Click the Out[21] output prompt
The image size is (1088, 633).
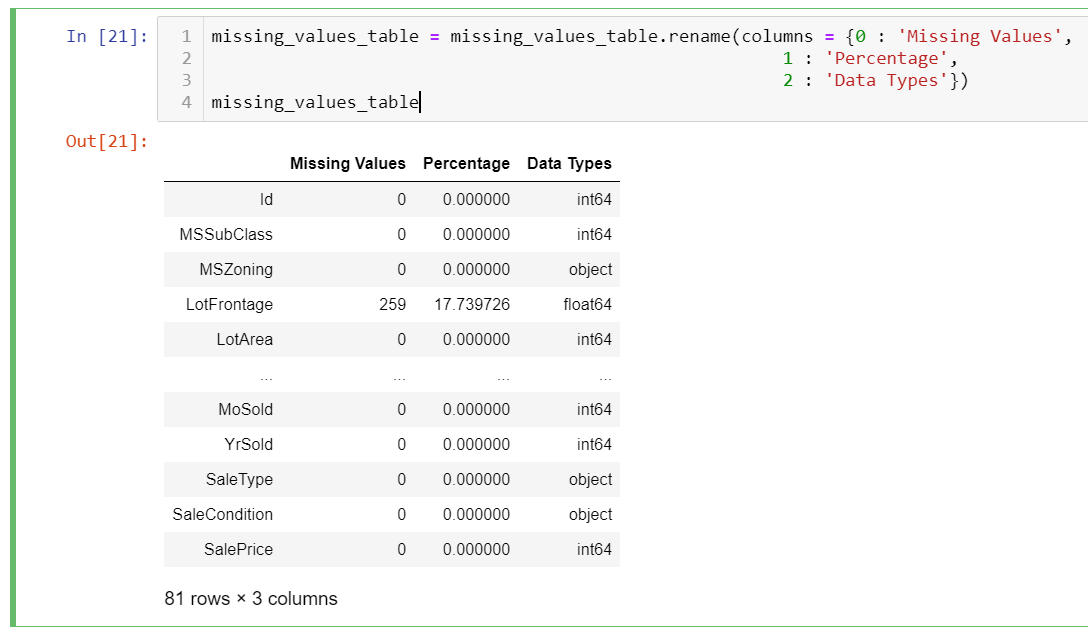(106, 141)
